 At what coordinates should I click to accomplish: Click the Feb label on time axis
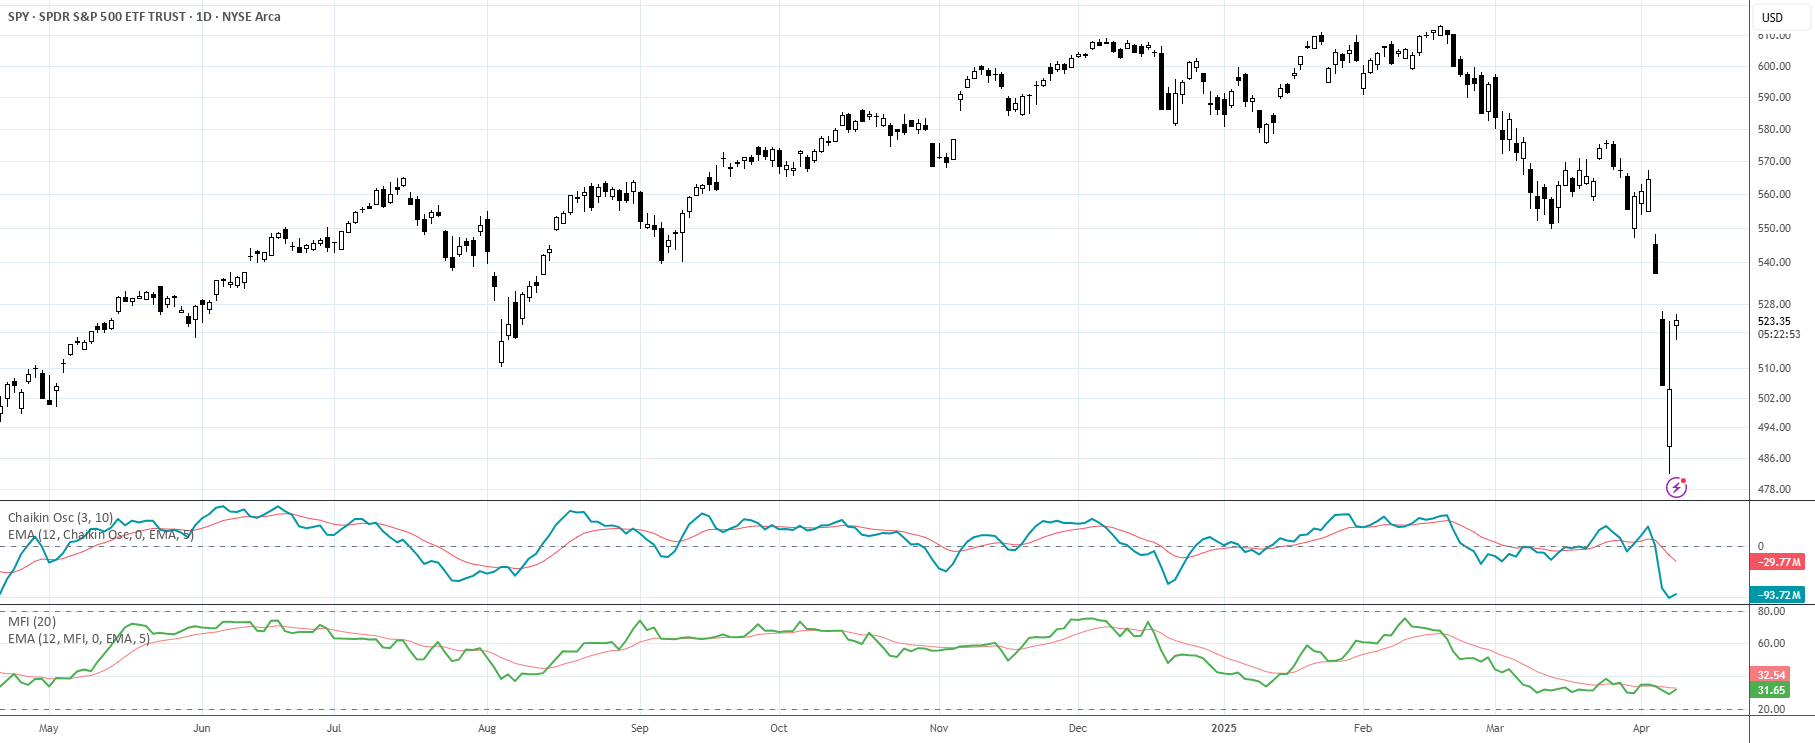(x=1363, y=728)
